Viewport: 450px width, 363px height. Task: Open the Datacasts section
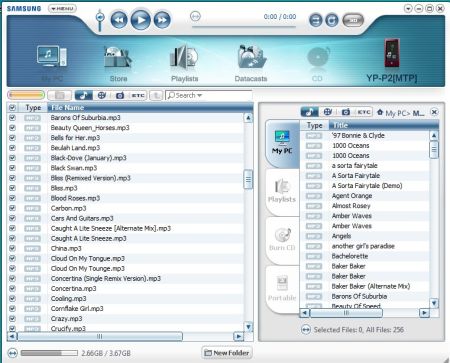click(251, 63)
